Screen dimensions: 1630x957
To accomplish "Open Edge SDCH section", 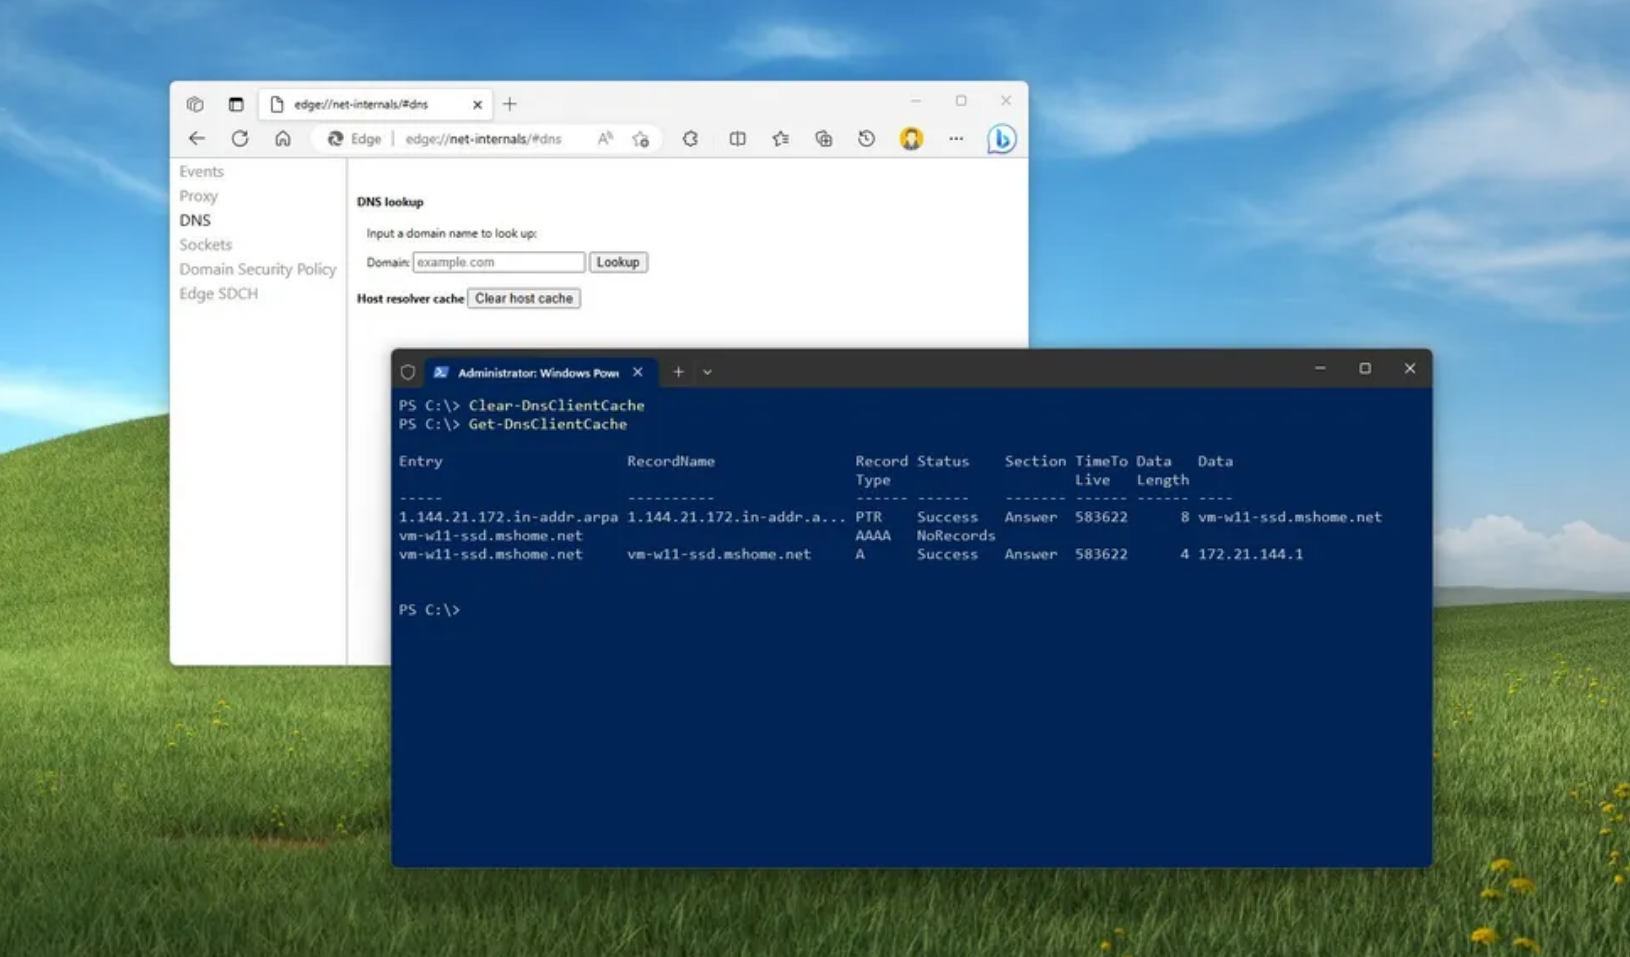I will click(x=218, y=294).
